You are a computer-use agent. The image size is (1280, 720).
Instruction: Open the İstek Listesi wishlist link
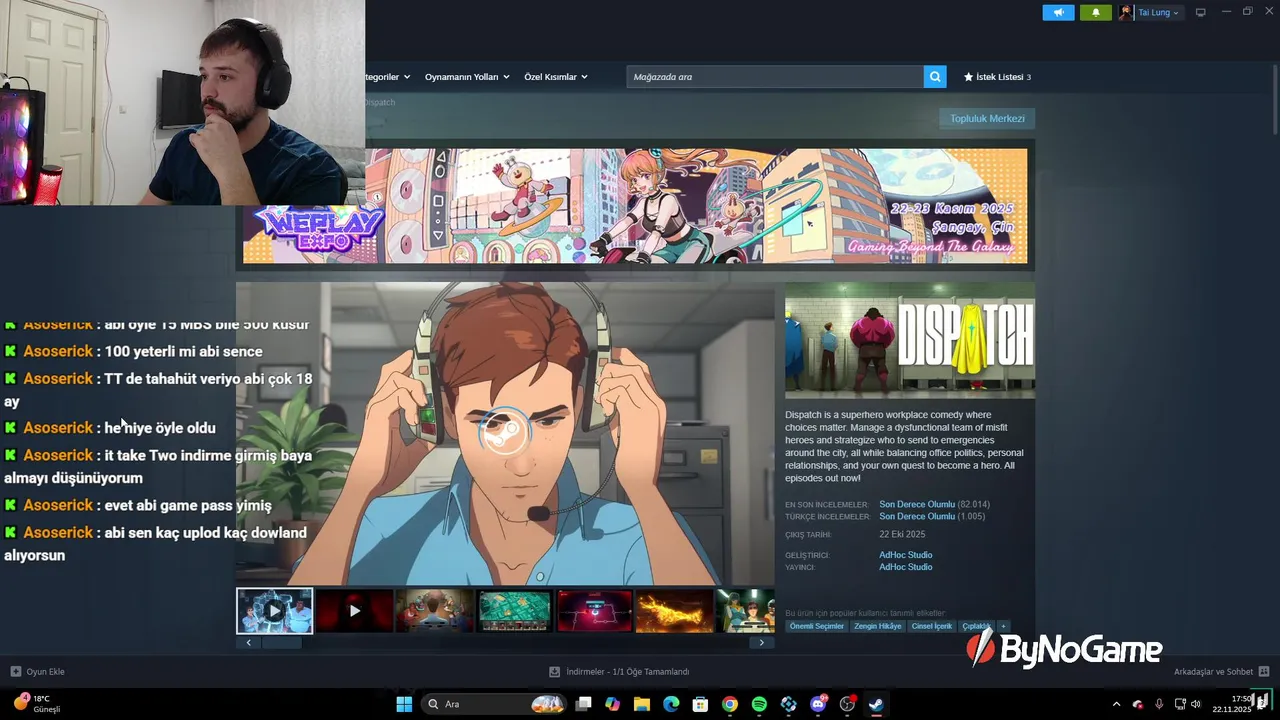(999, 77)
